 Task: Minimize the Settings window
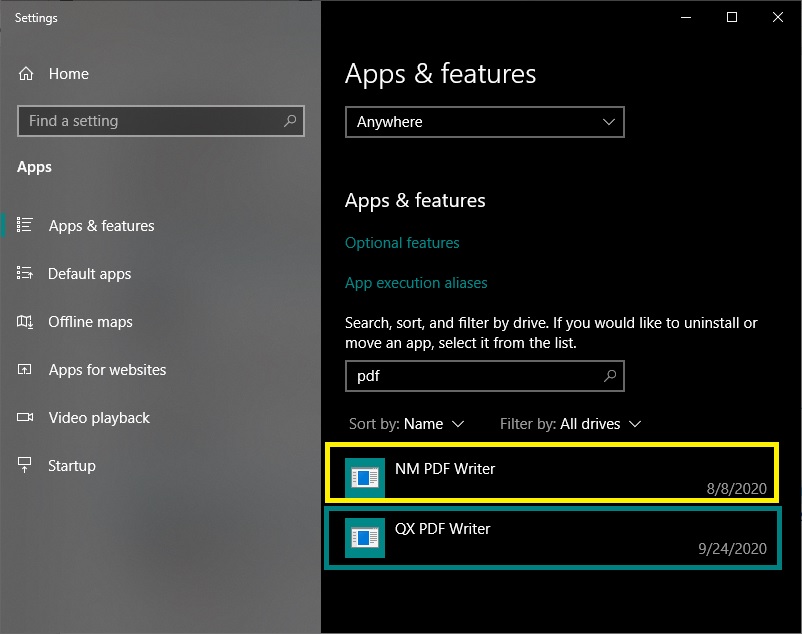[x=686, y=17]
